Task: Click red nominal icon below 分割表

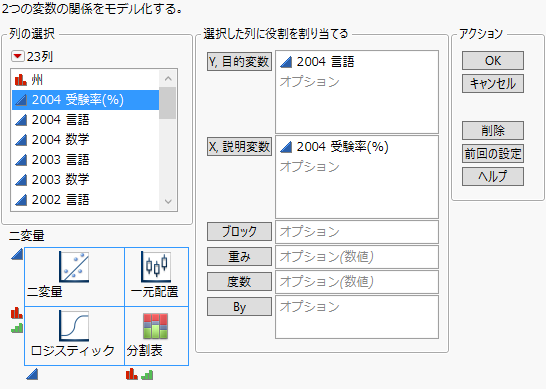Action: pyautogui.click(x=132, y=374)
